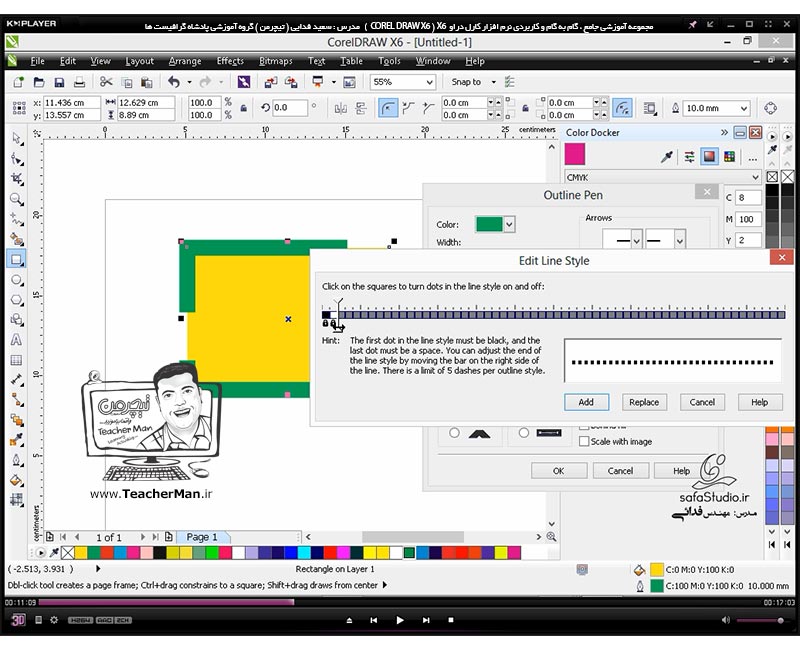The image size is (800, 650).
Task: Click the New document icon
Action: coord(19,82)
